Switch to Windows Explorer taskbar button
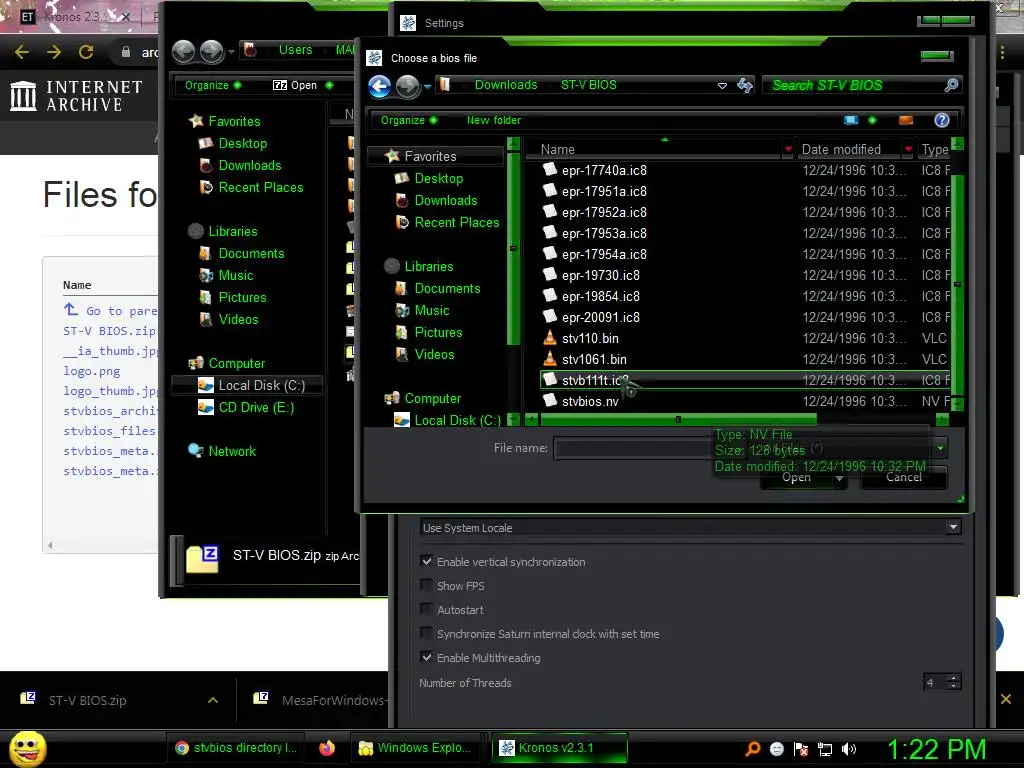The image size is (1024, 768). point(419,748)
